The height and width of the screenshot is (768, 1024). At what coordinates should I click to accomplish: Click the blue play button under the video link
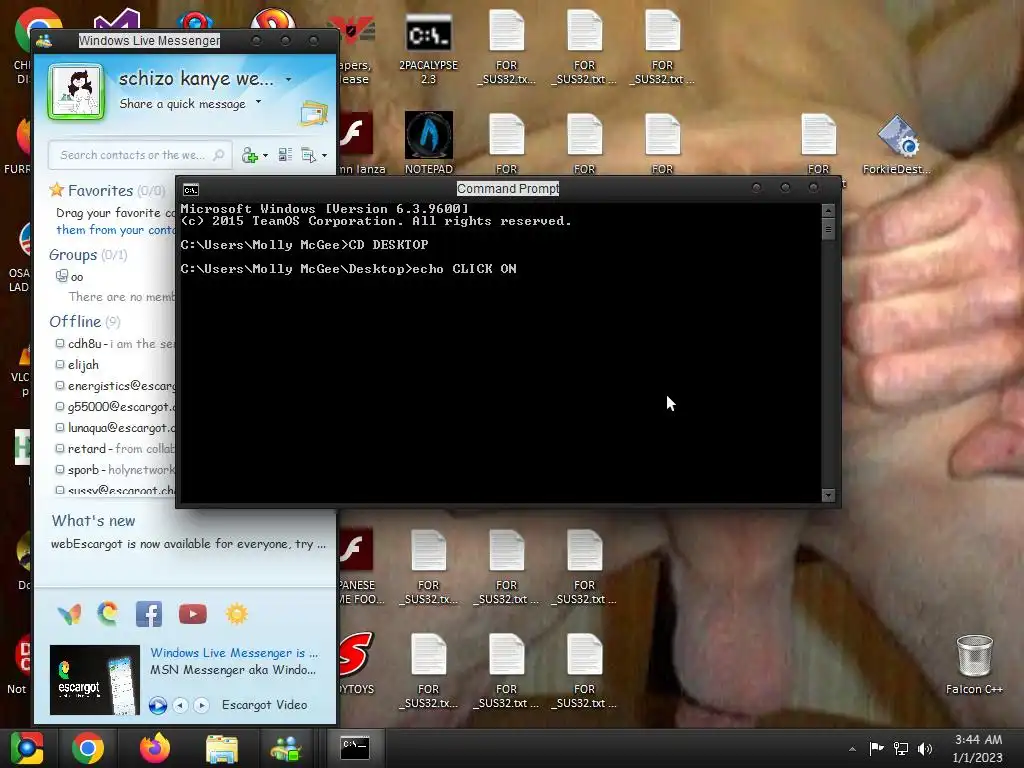pyautogui.click(x=157, y=705)
